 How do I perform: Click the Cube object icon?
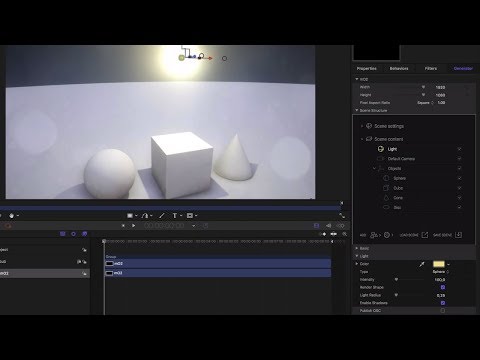(386, 188)
